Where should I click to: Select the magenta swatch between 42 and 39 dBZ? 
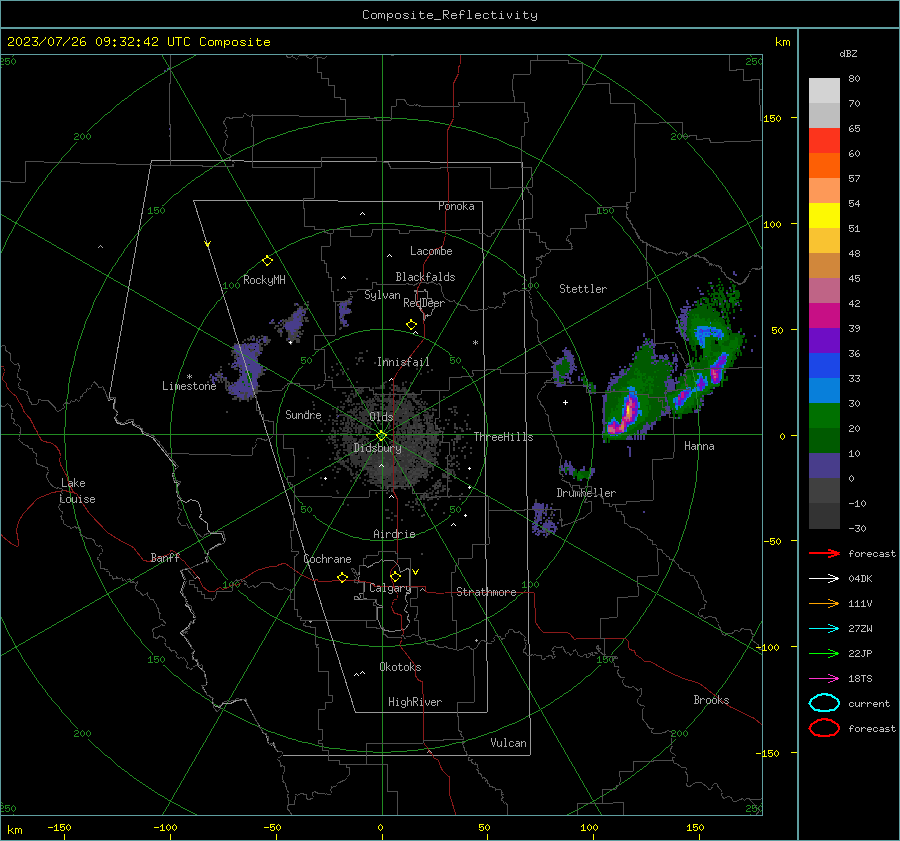point(824,316)
